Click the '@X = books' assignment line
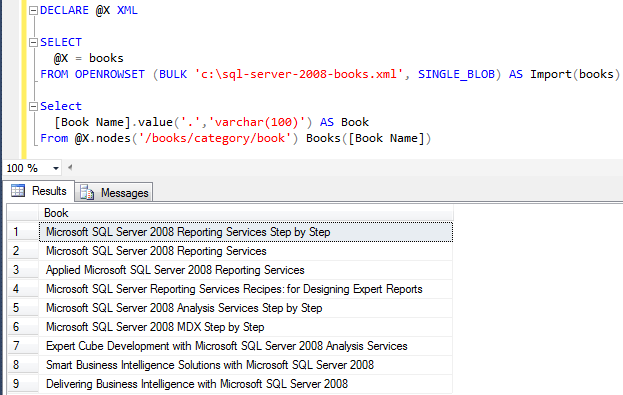The height and width of the screenshot is (395, 623). pyautogui.click(x=89, y=58)
